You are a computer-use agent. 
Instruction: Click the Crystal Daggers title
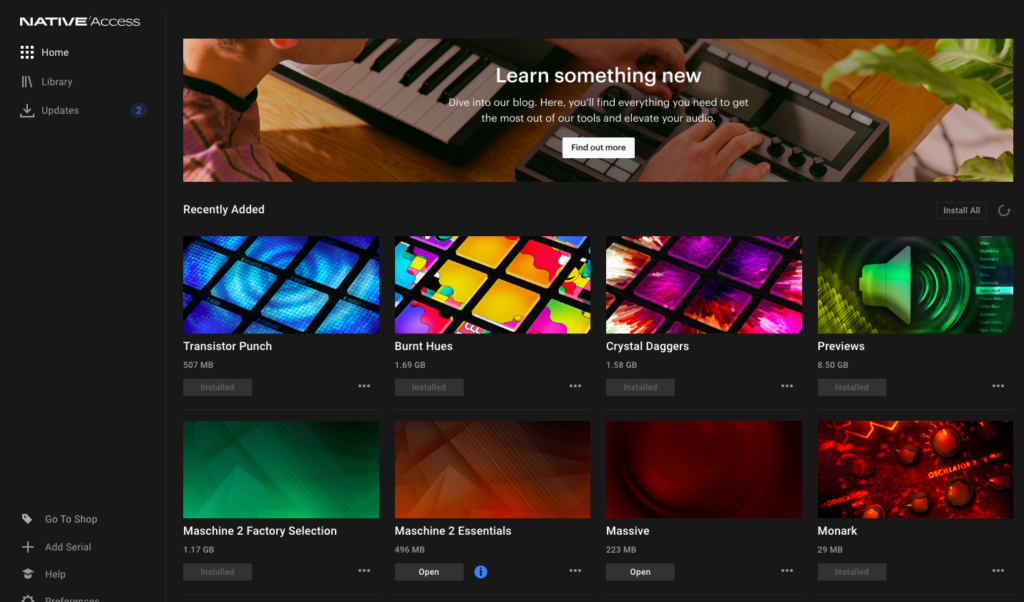[647, 346]
